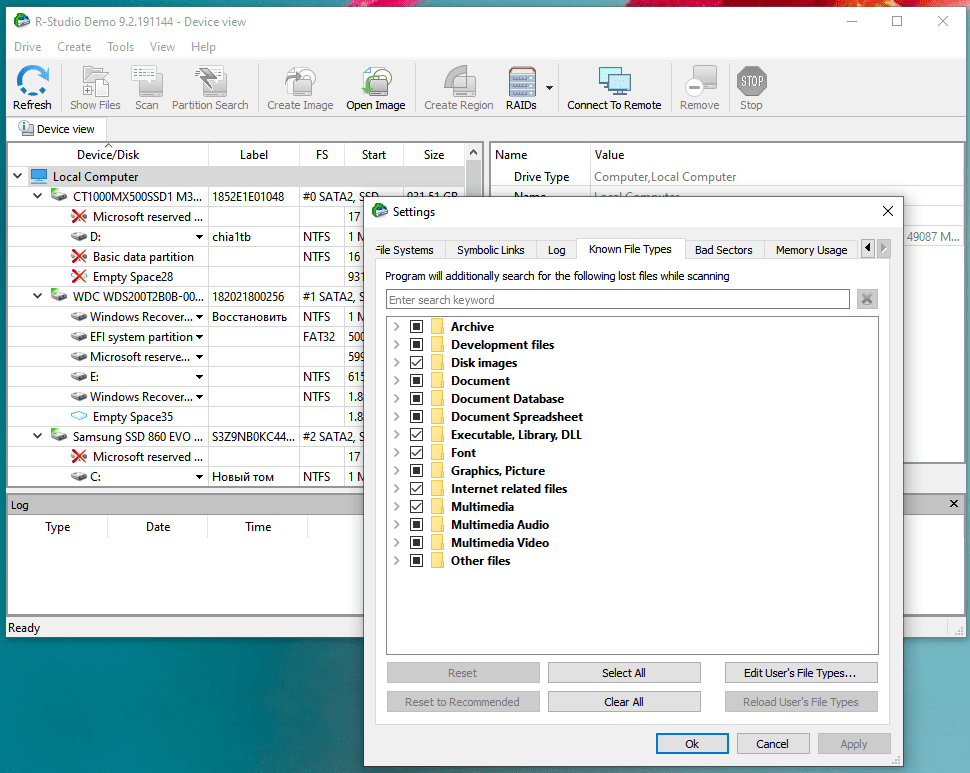Close the Log panel with X
970x773 pixels.
[x=954, y=504]
